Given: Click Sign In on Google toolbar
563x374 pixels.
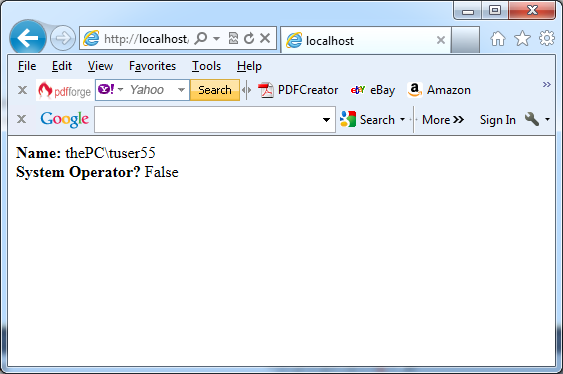Looking at the screenshot, I should (x=498, y=120).
